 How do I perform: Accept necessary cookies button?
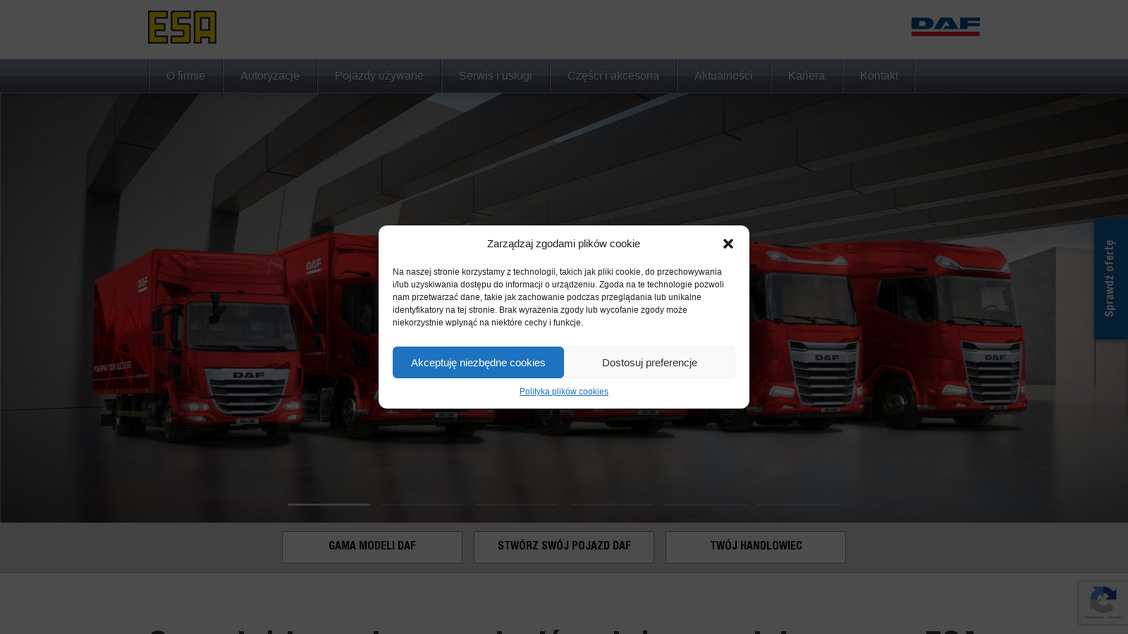tap(478, 363)
